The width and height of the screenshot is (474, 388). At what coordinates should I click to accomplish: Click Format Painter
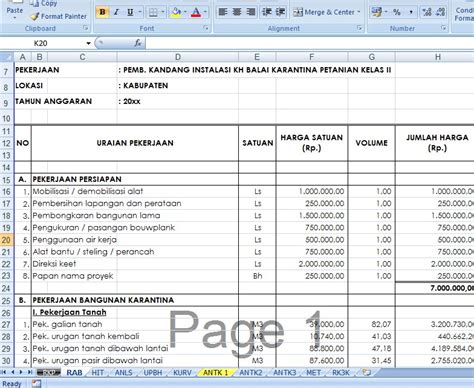coord(59,16)
